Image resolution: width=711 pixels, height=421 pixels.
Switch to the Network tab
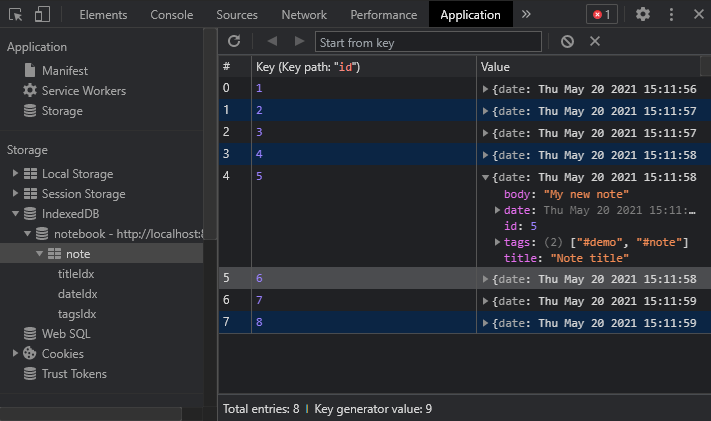pos(303,15)
